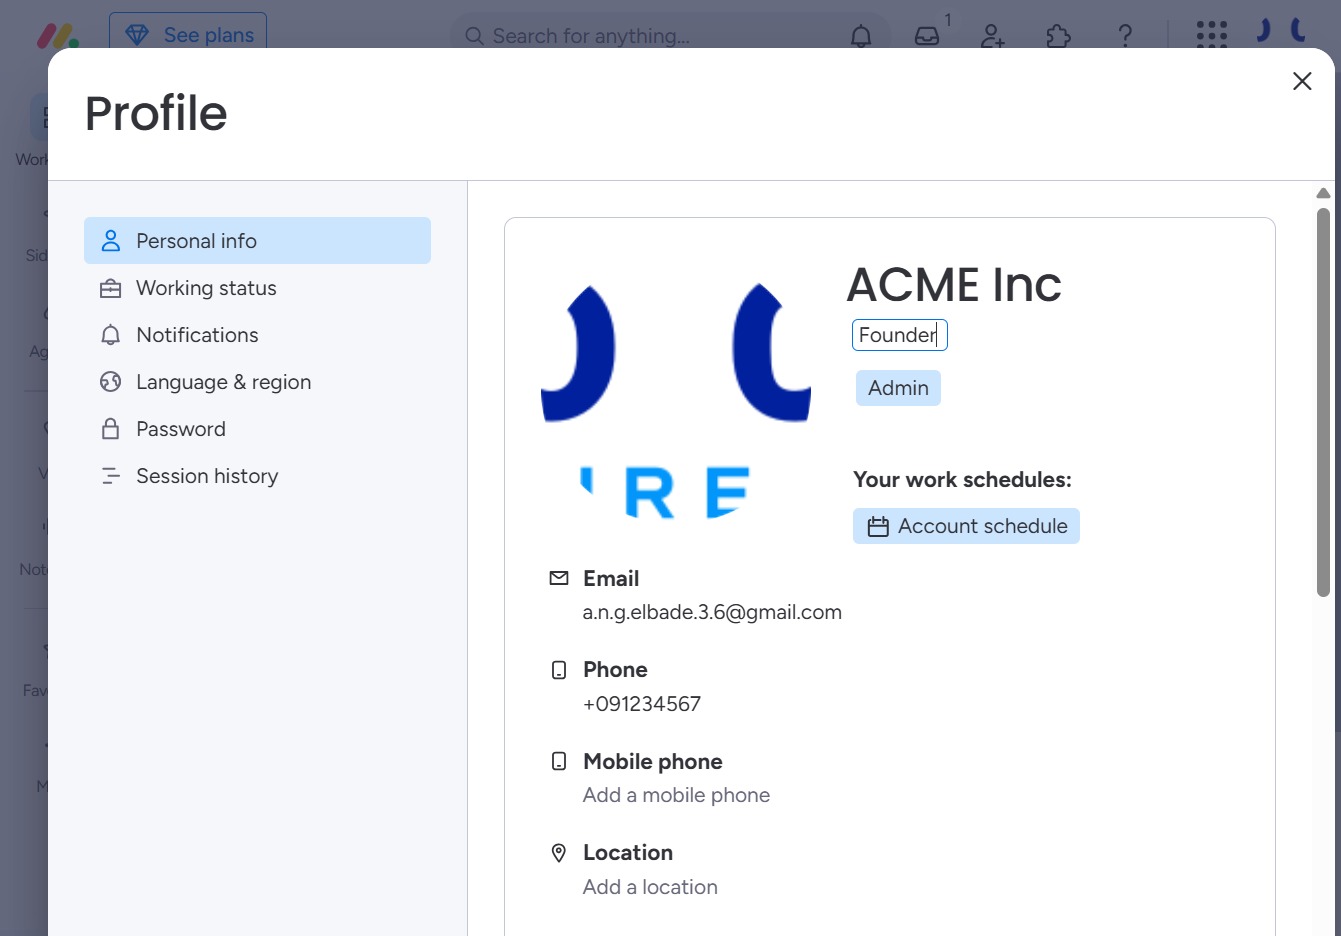Click the invite members icon
This screenshot has height=936, width=1341.
[x=993, y=36]
